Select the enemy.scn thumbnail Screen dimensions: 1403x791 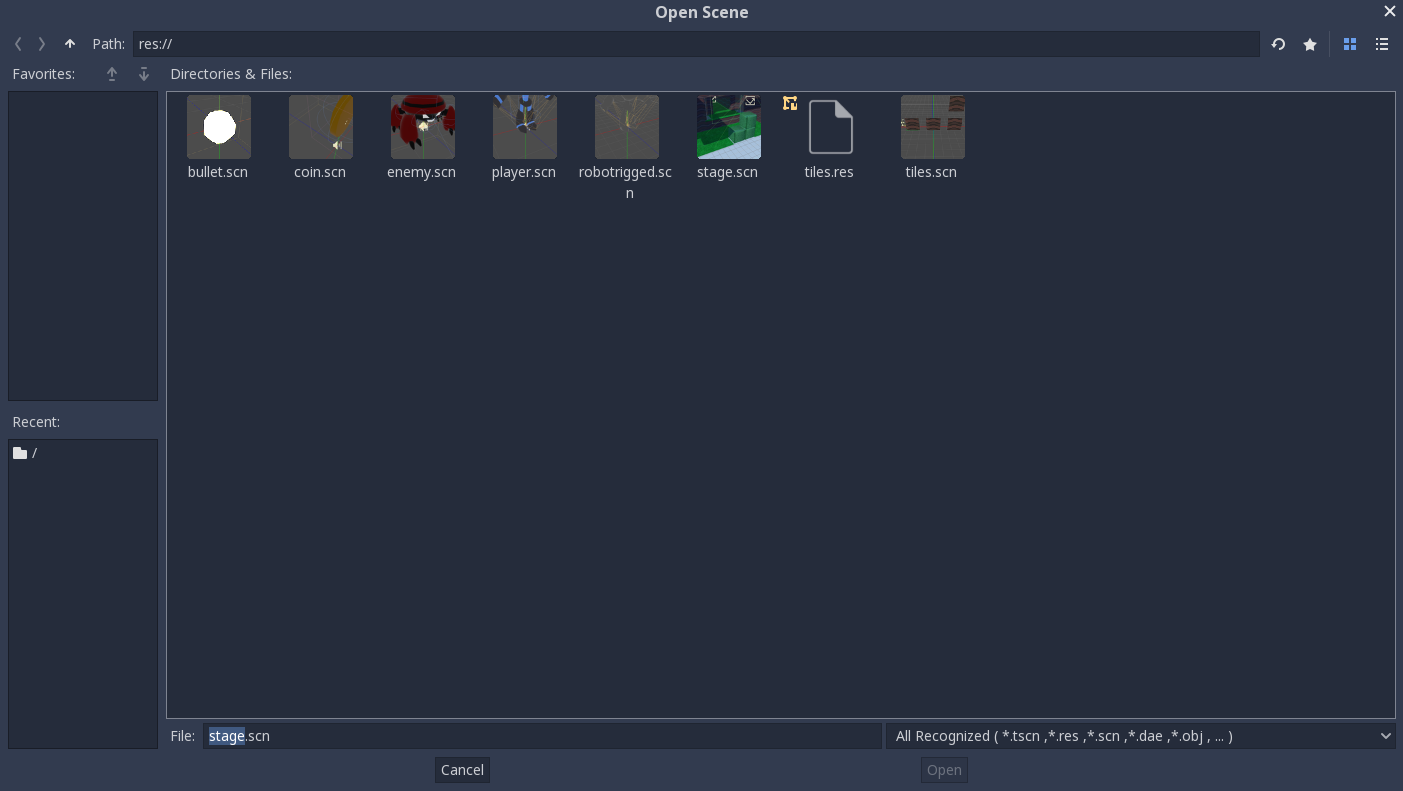click(x=423, y=127)
